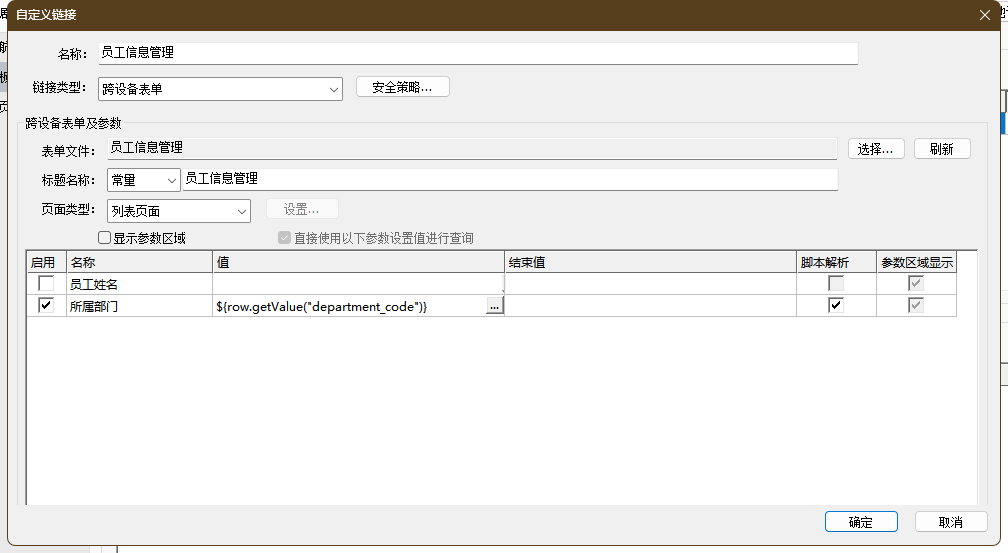Click the 值 column header
This screenshot has width=1008, height=553.
[x=358, y=262]
